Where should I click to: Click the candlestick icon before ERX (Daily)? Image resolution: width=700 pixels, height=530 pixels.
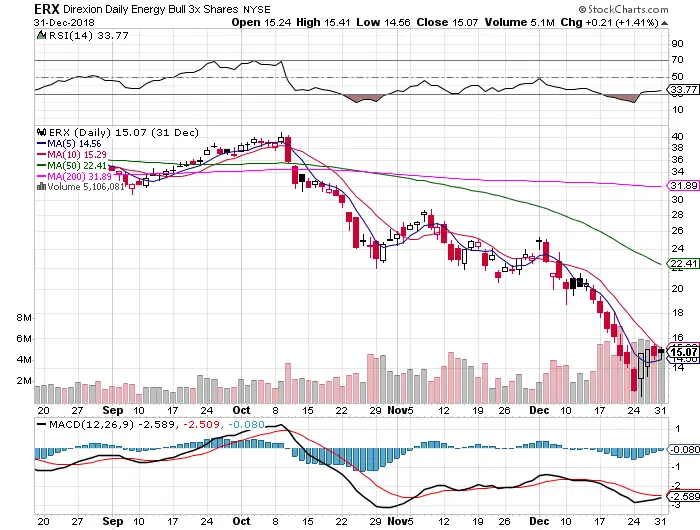(x=42, y=132)
